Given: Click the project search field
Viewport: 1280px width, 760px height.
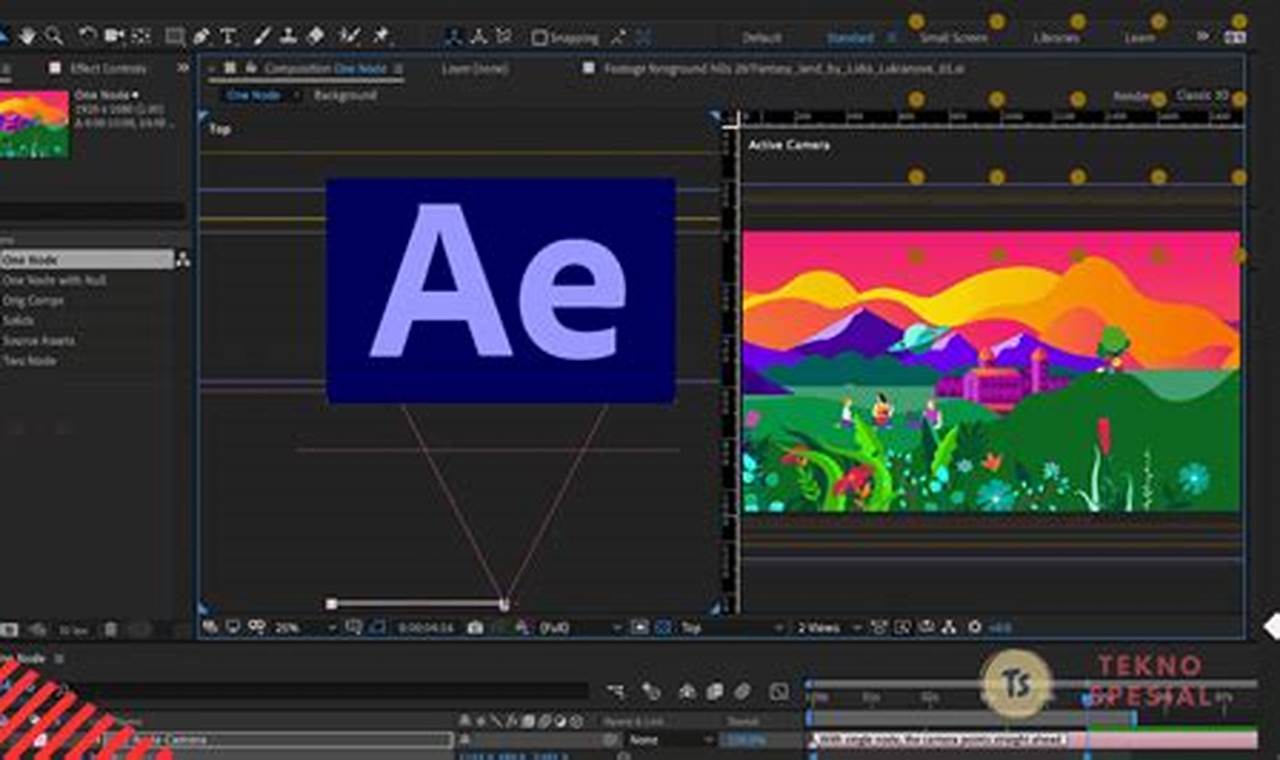Looking at the screenshot, I should pos(93,212).
